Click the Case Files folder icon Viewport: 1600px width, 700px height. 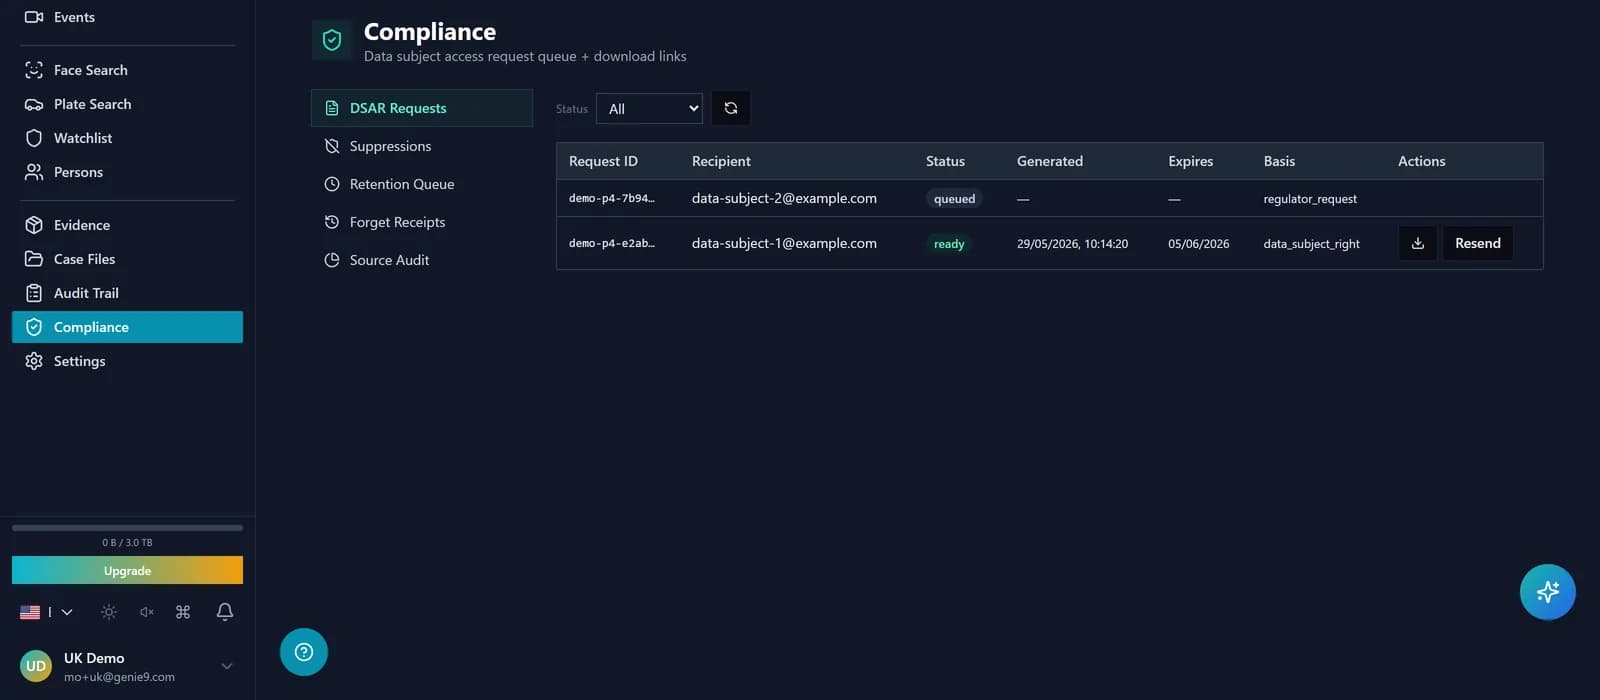[x=34, y=259]
